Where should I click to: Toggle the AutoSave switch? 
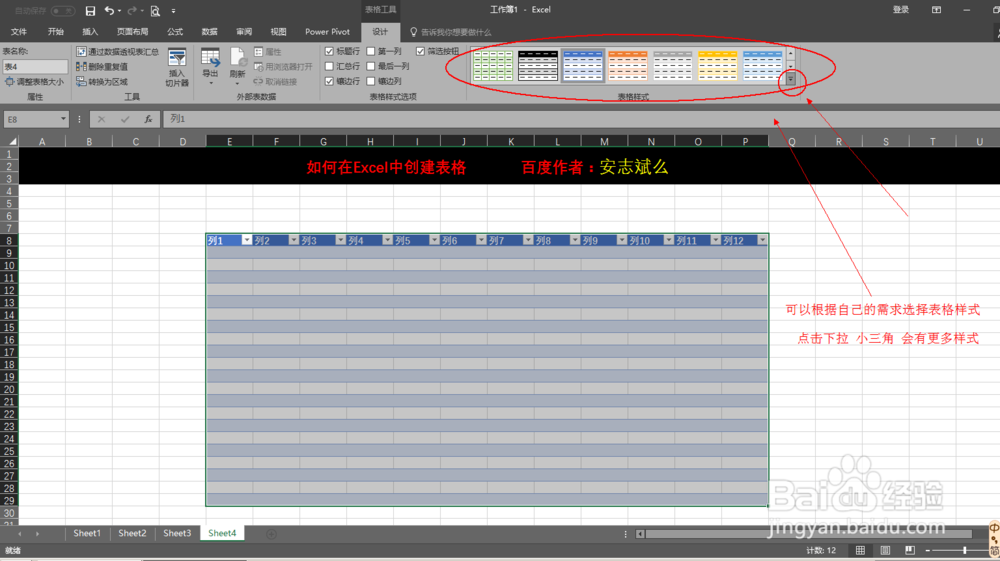point(62,11)
